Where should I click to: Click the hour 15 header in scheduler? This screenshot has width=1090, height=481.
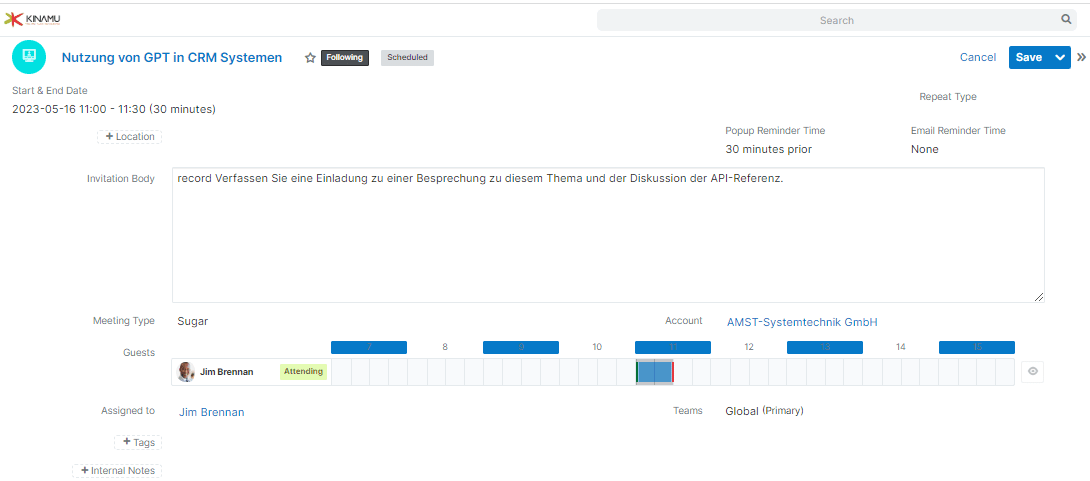tap(977, 347)
